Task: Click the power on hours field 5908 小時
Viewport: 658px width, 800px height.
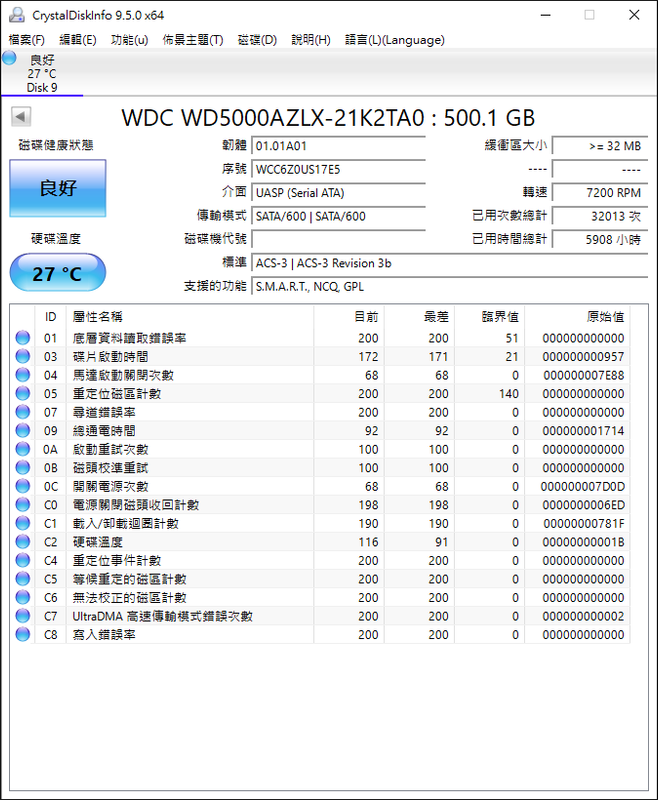Action: pyautogui.click(x=600, y=240)
